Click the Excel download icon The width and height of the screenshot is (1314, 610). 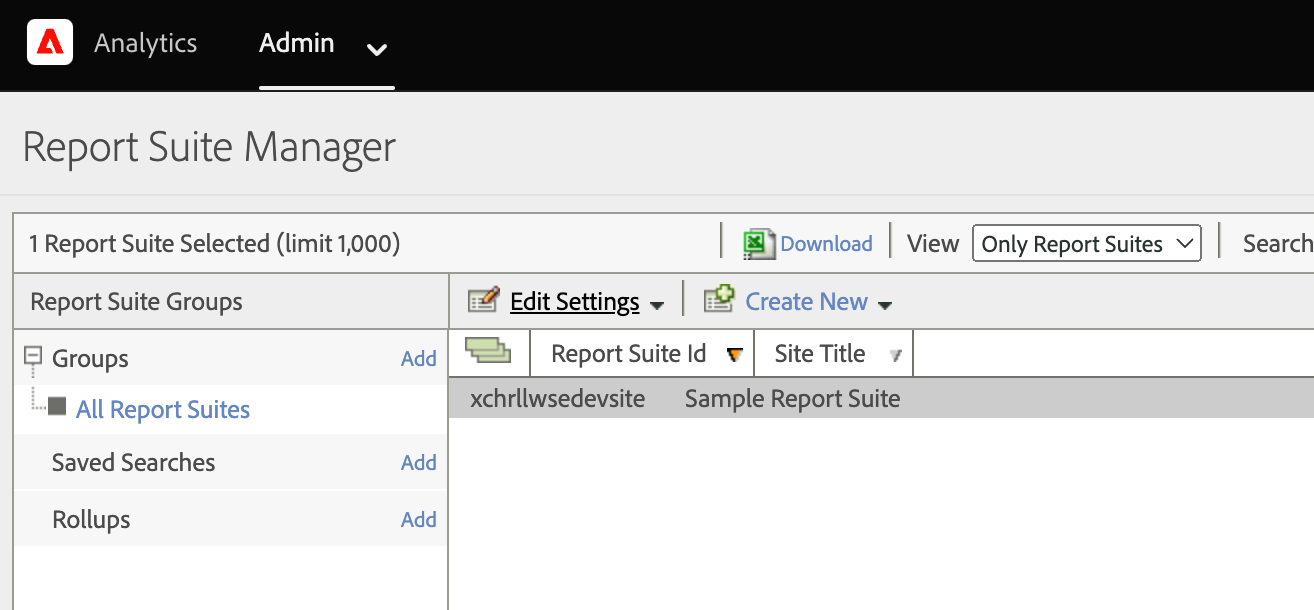coord(759,244)
